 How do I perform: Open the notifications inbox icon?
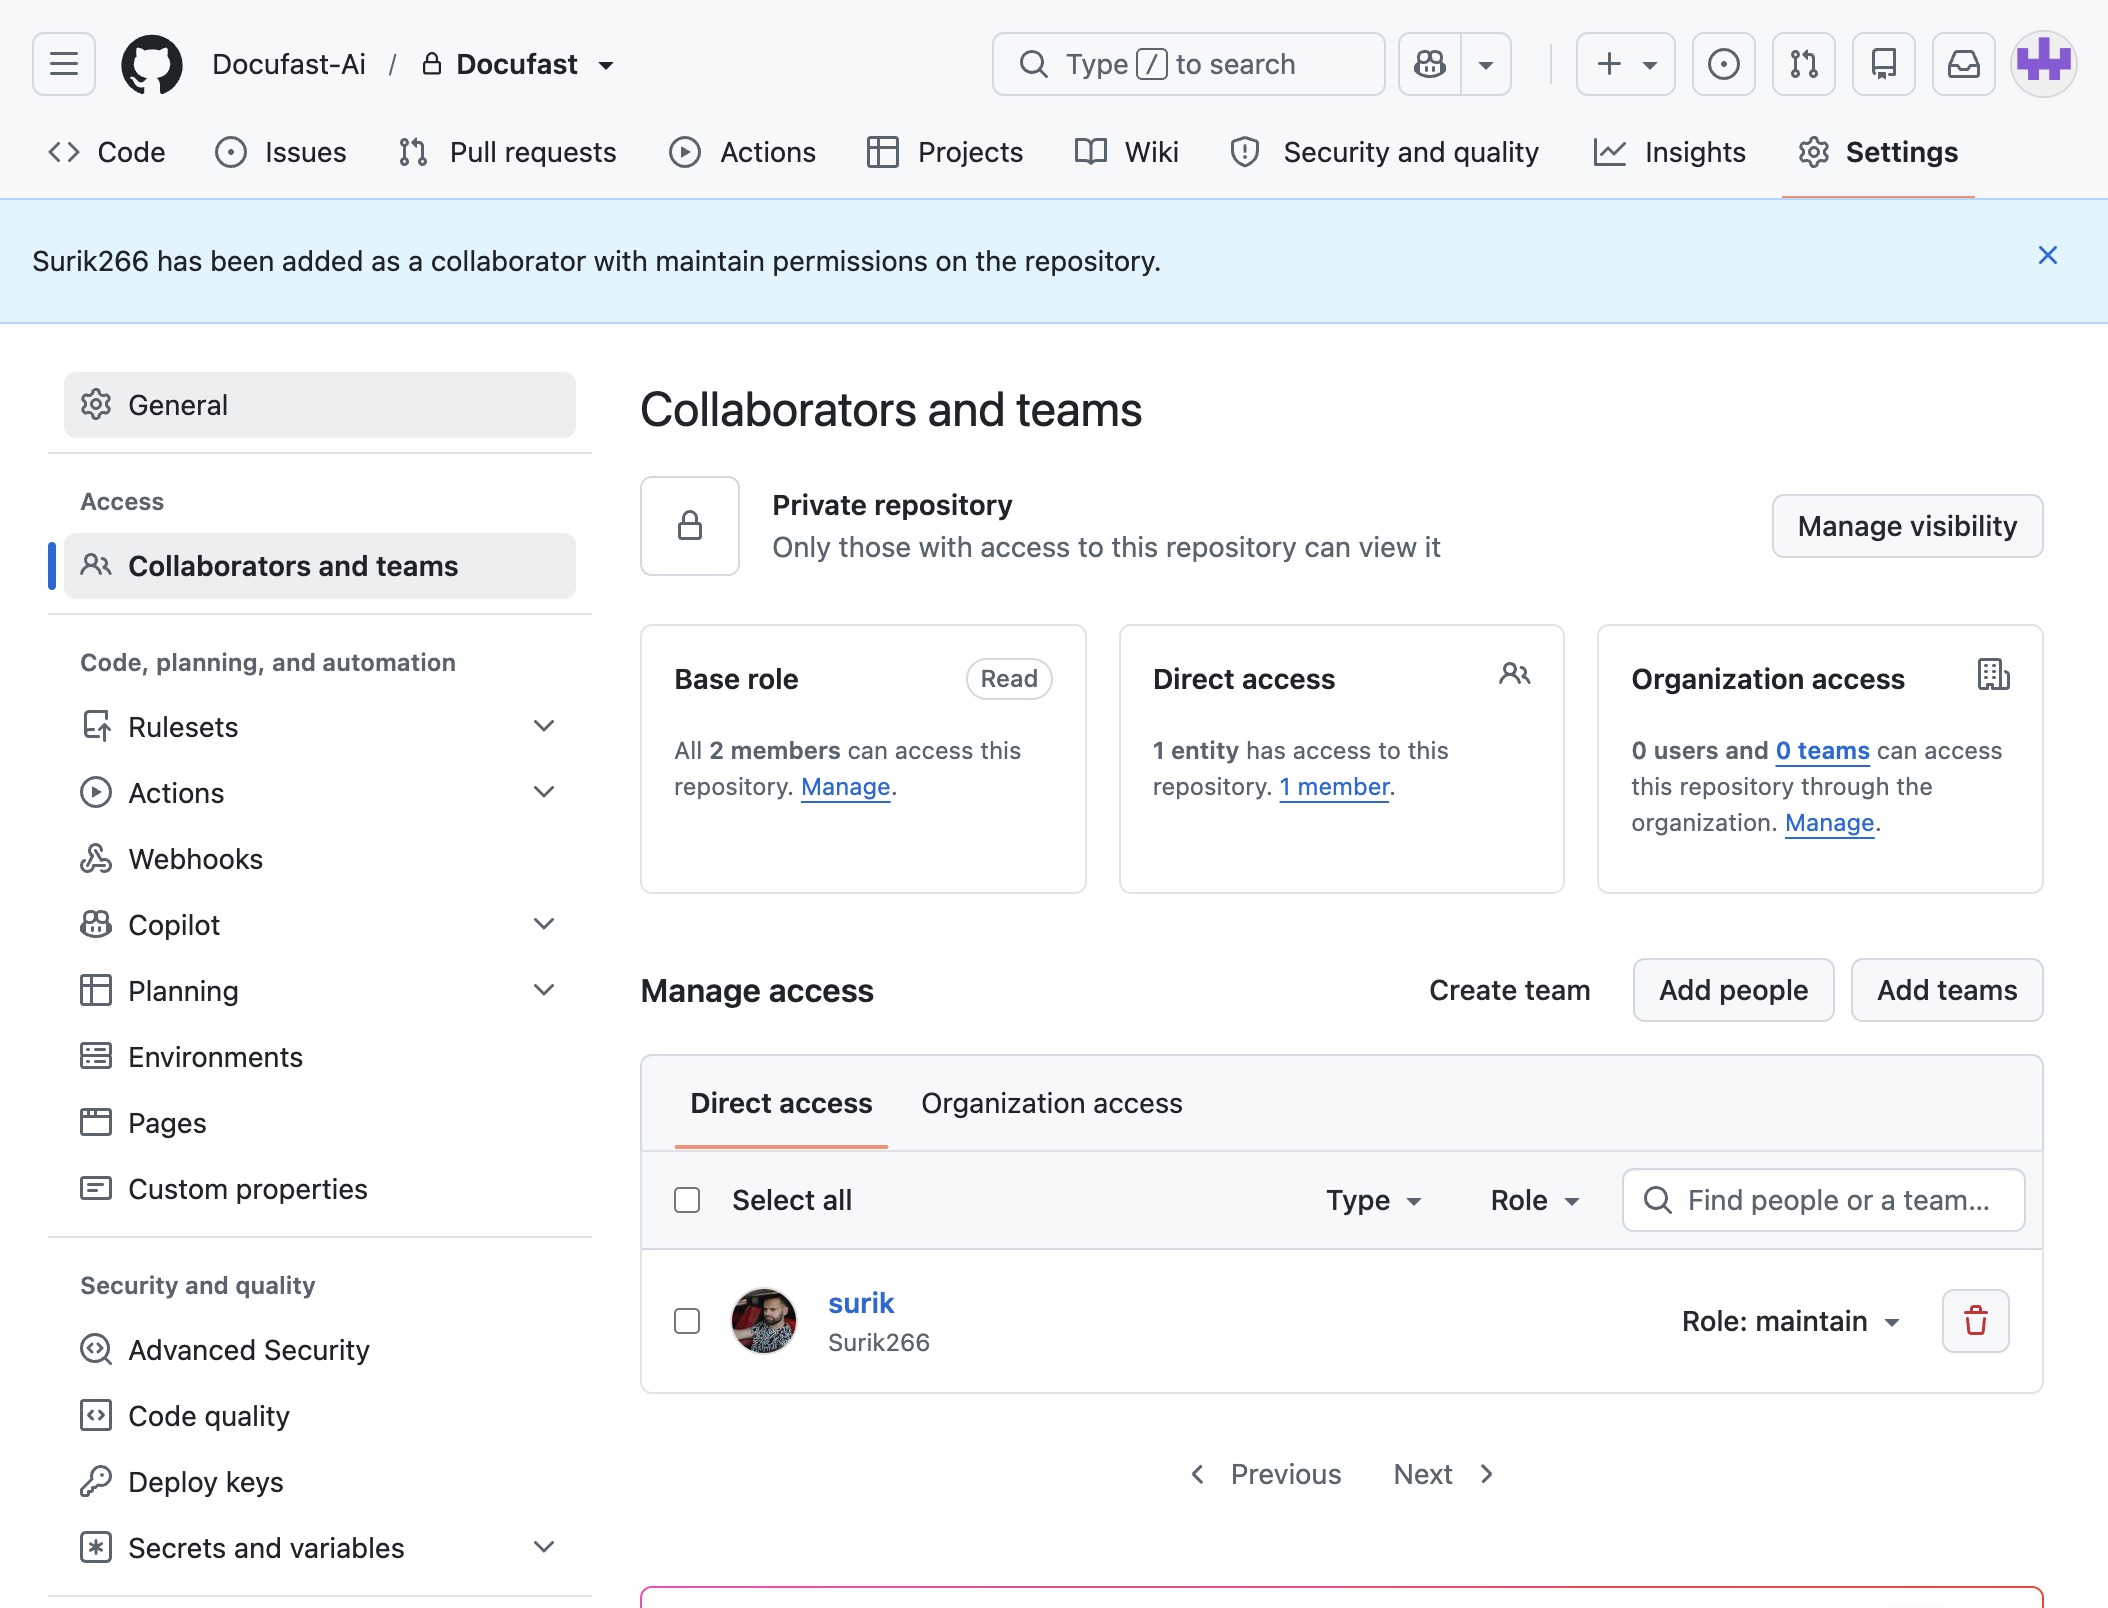click(x=1963, y=64)
